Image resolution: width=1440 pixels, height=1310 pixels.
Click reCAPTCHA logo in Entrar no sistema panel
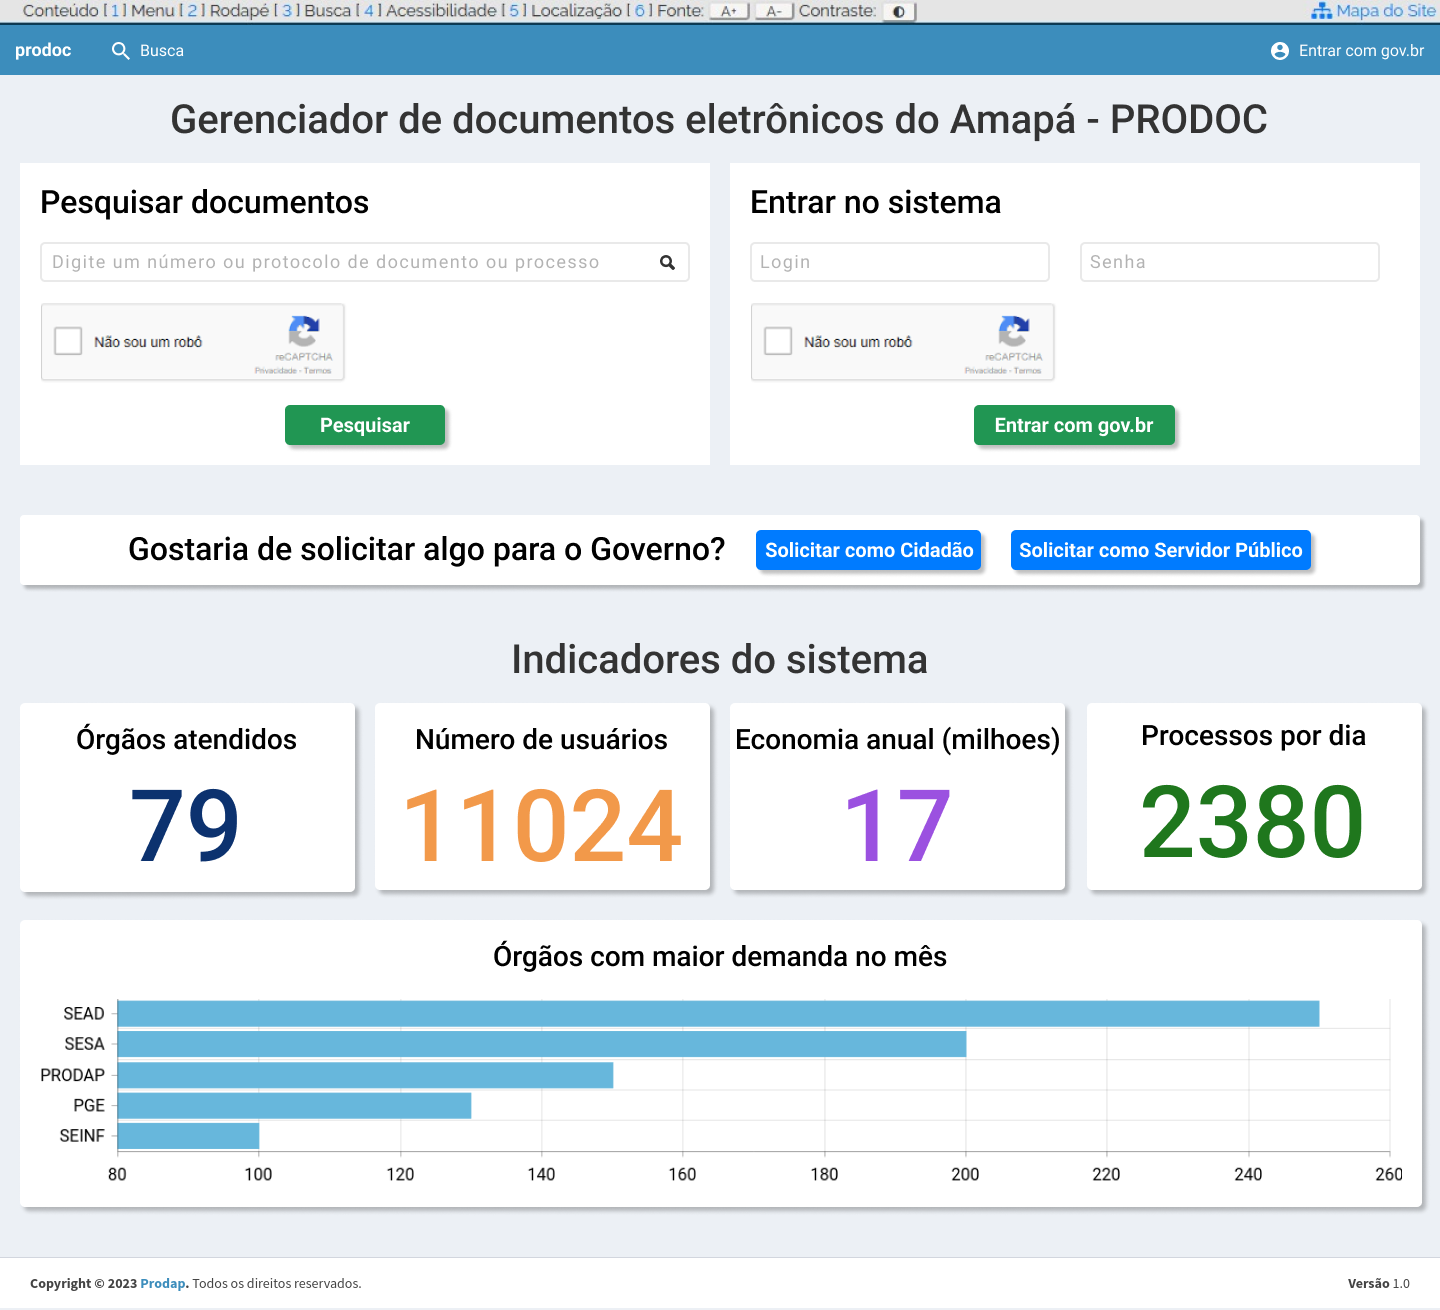[1014, 331]
